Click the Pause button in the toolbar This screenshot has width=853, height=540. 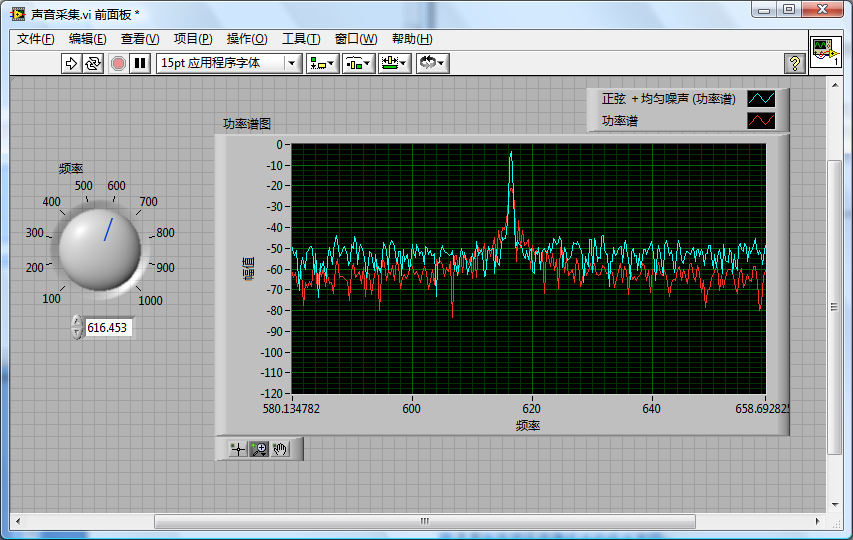coord(140,63)
